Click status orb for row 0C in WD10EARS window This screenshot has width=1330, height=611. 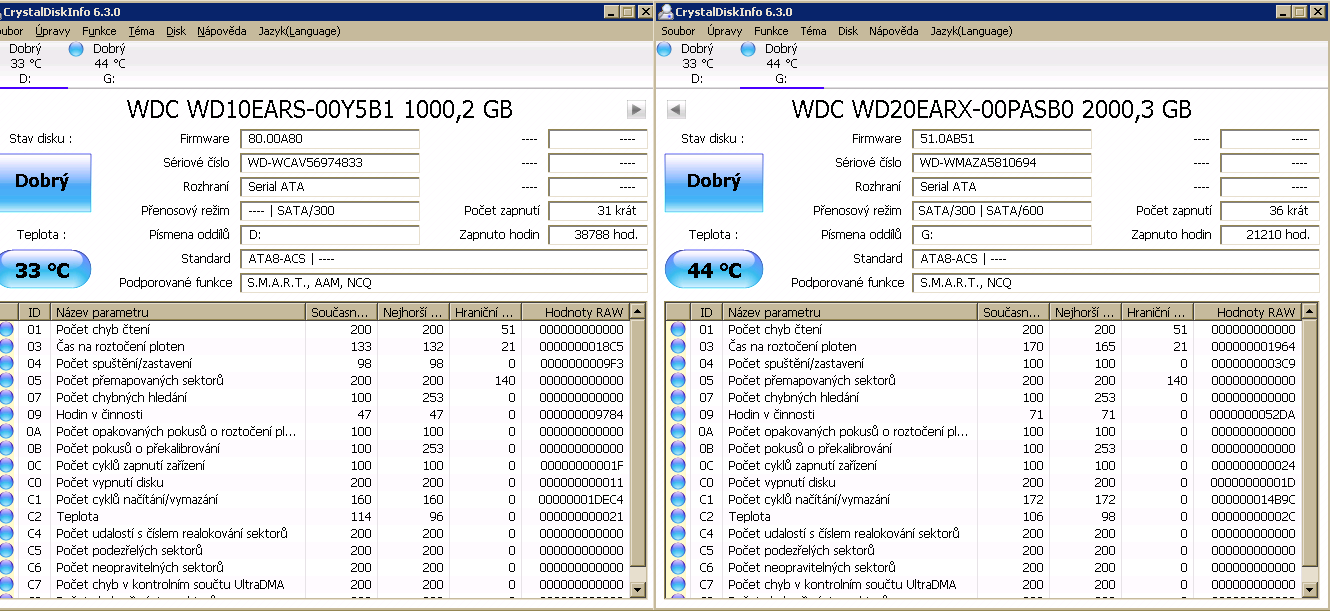[x=6, y=465]
